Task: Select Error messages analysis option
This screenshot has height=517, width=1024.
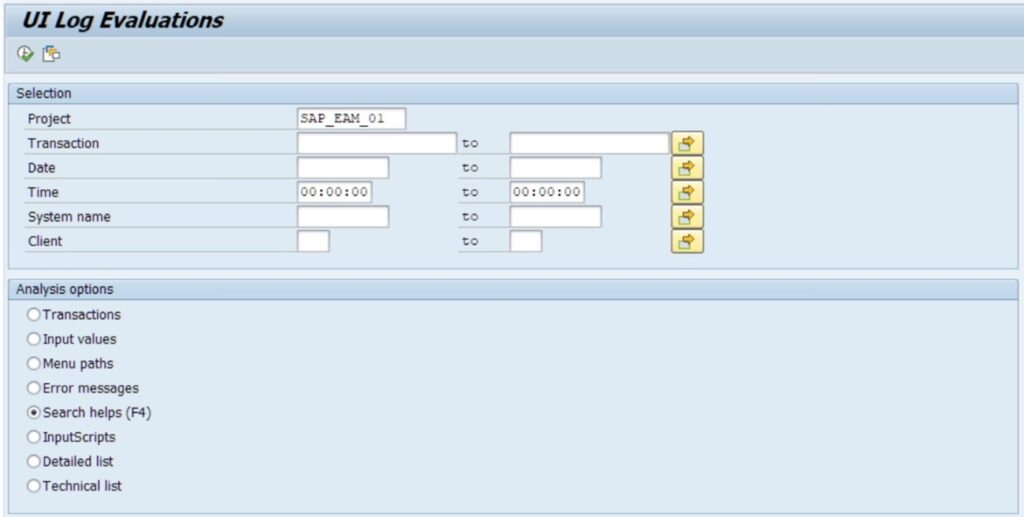Action: [x=34, y=388]
